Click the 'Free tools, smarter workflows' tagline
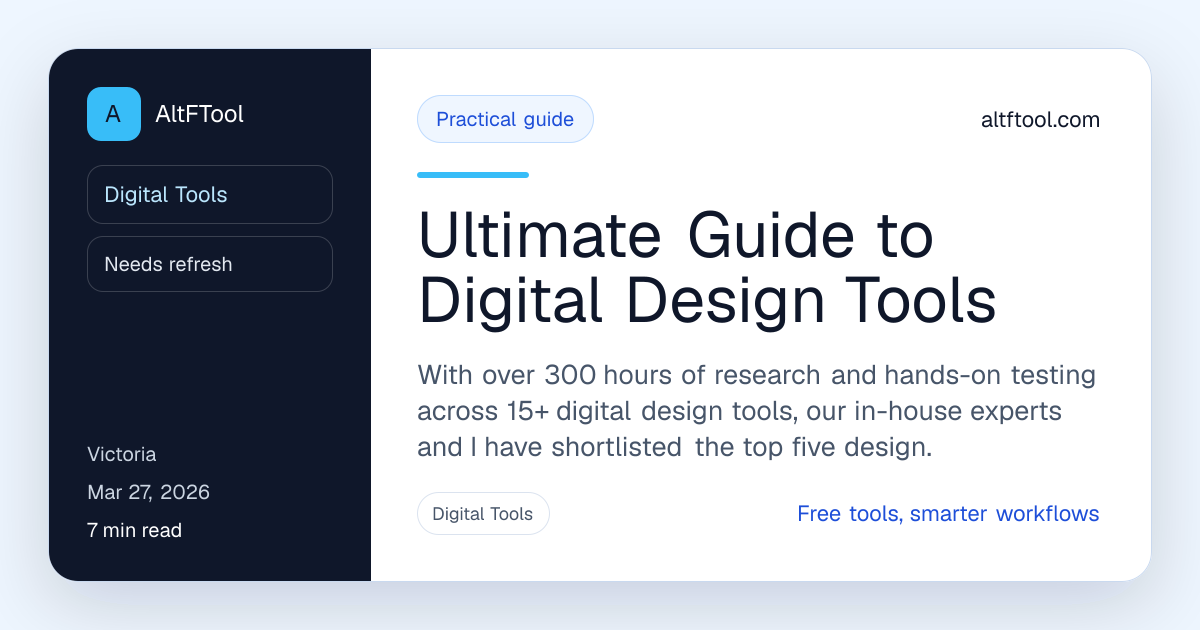Viewport: 1200px width, 630px height. (948, 514)
